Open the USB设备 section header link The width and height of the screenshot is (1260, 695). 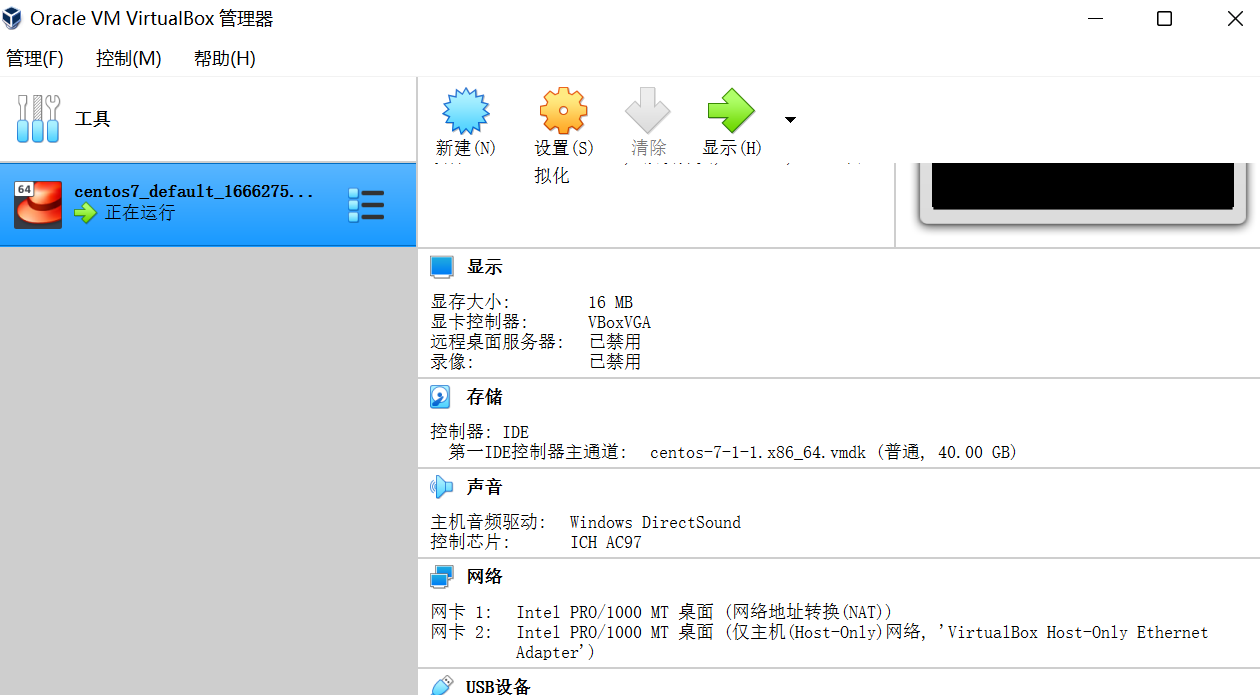(x=498, y=687)
